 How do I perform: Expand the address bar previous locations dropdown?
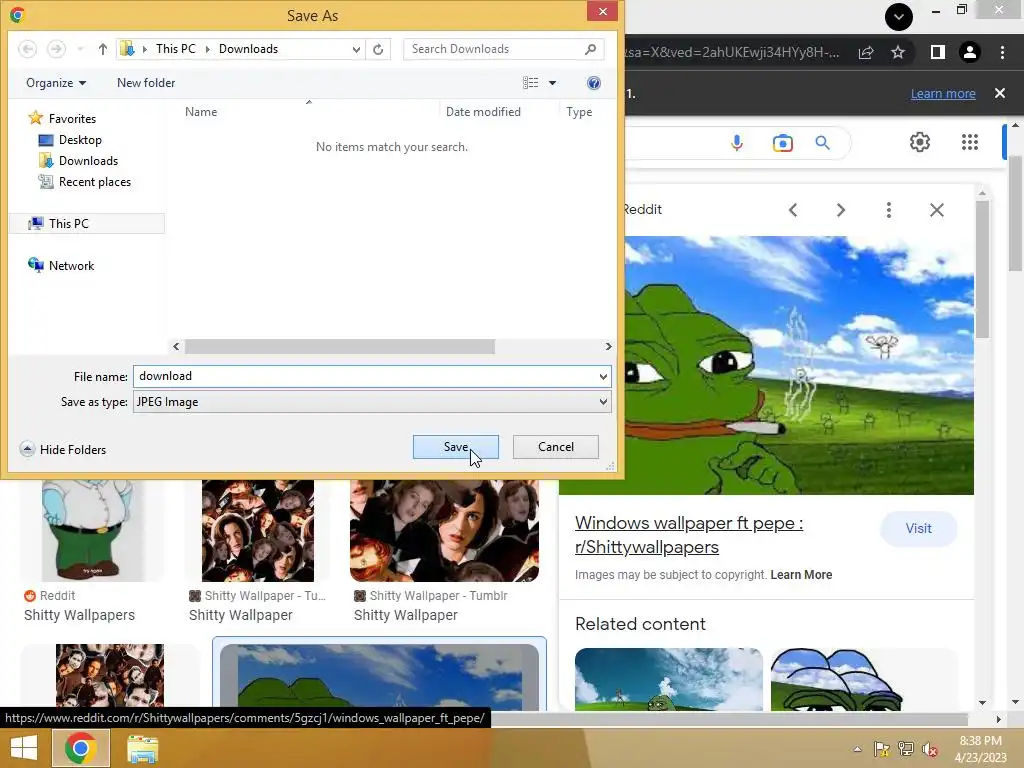(x=356, y=49)
